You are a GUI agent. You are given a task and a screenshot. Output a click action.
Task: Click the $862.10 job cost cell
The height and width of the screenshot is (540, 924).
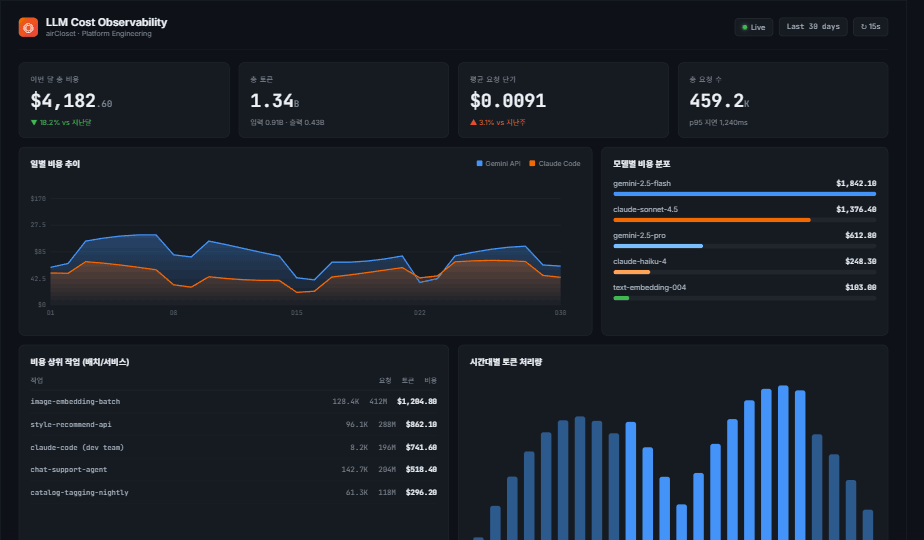[421, 424]
